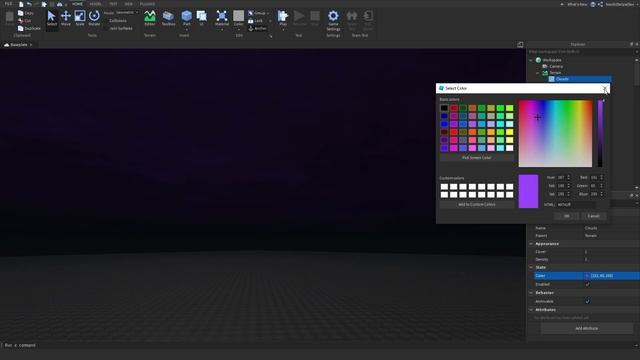Open the Toolbox

[168, 18]
